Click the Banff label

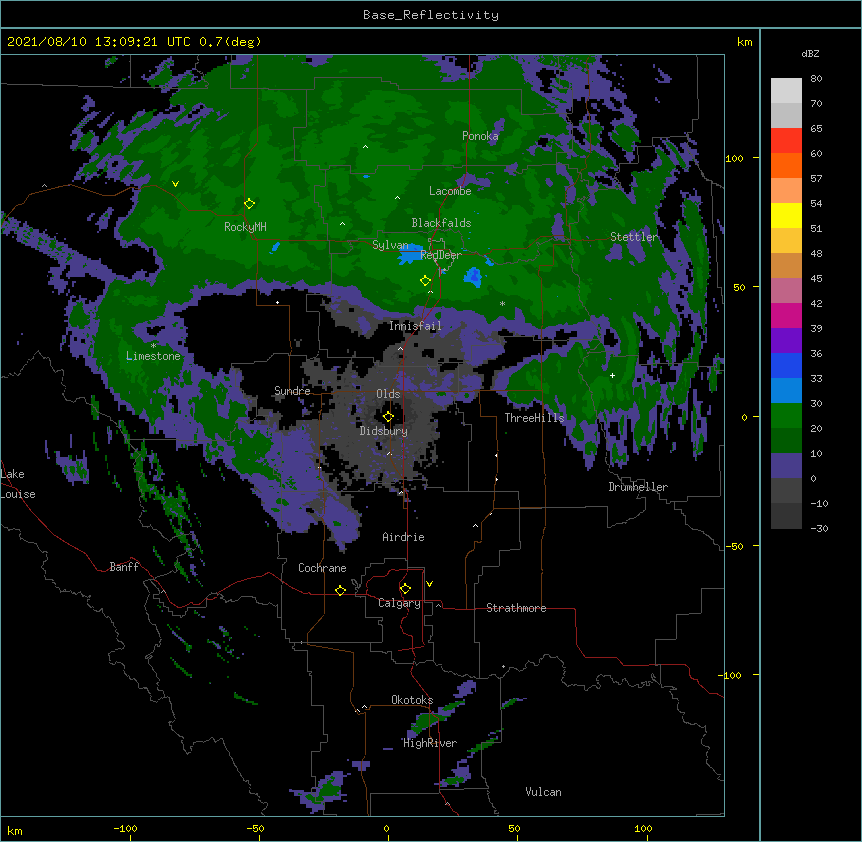click(124, 567)
